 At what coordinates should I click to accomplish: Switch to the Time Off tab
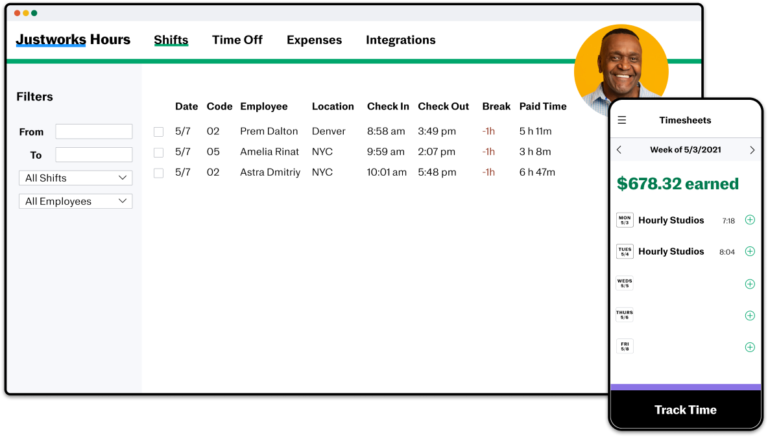[237, 40]
